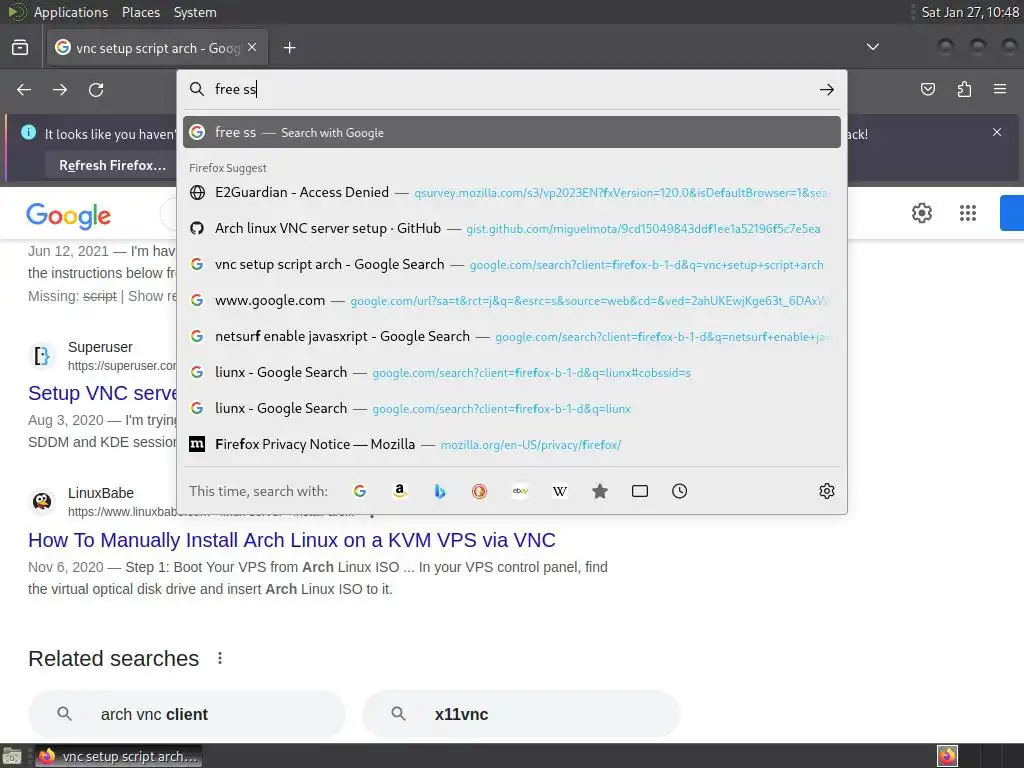Open the Places menu
The height and width of the screenshot is (768, 1024).
click(x=140, y=12)
